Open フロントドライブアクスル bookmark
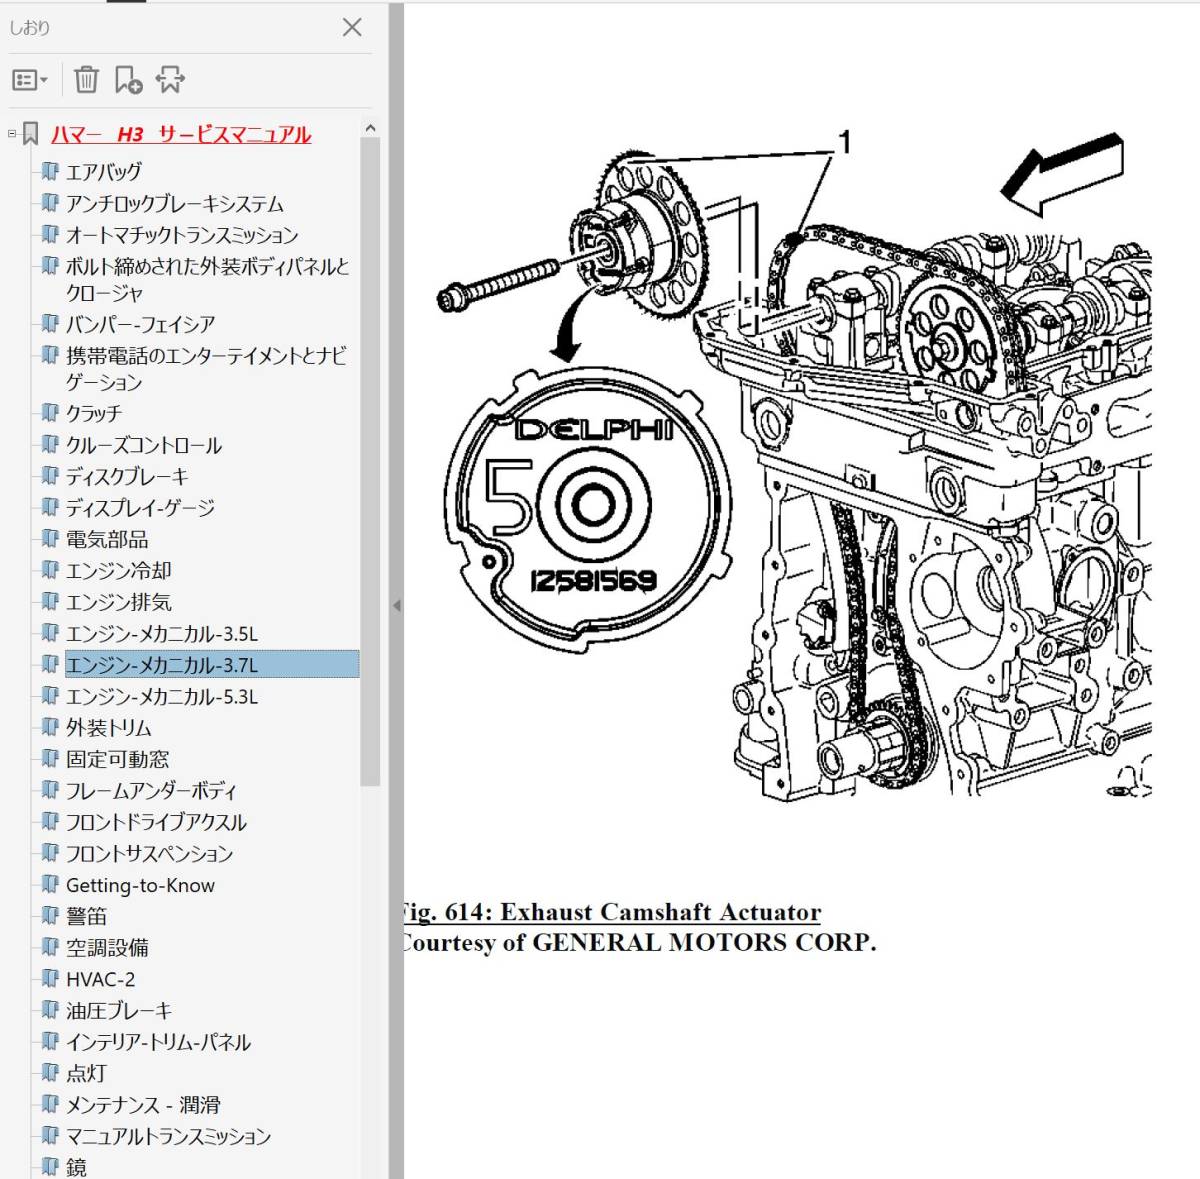 [156, 822]
